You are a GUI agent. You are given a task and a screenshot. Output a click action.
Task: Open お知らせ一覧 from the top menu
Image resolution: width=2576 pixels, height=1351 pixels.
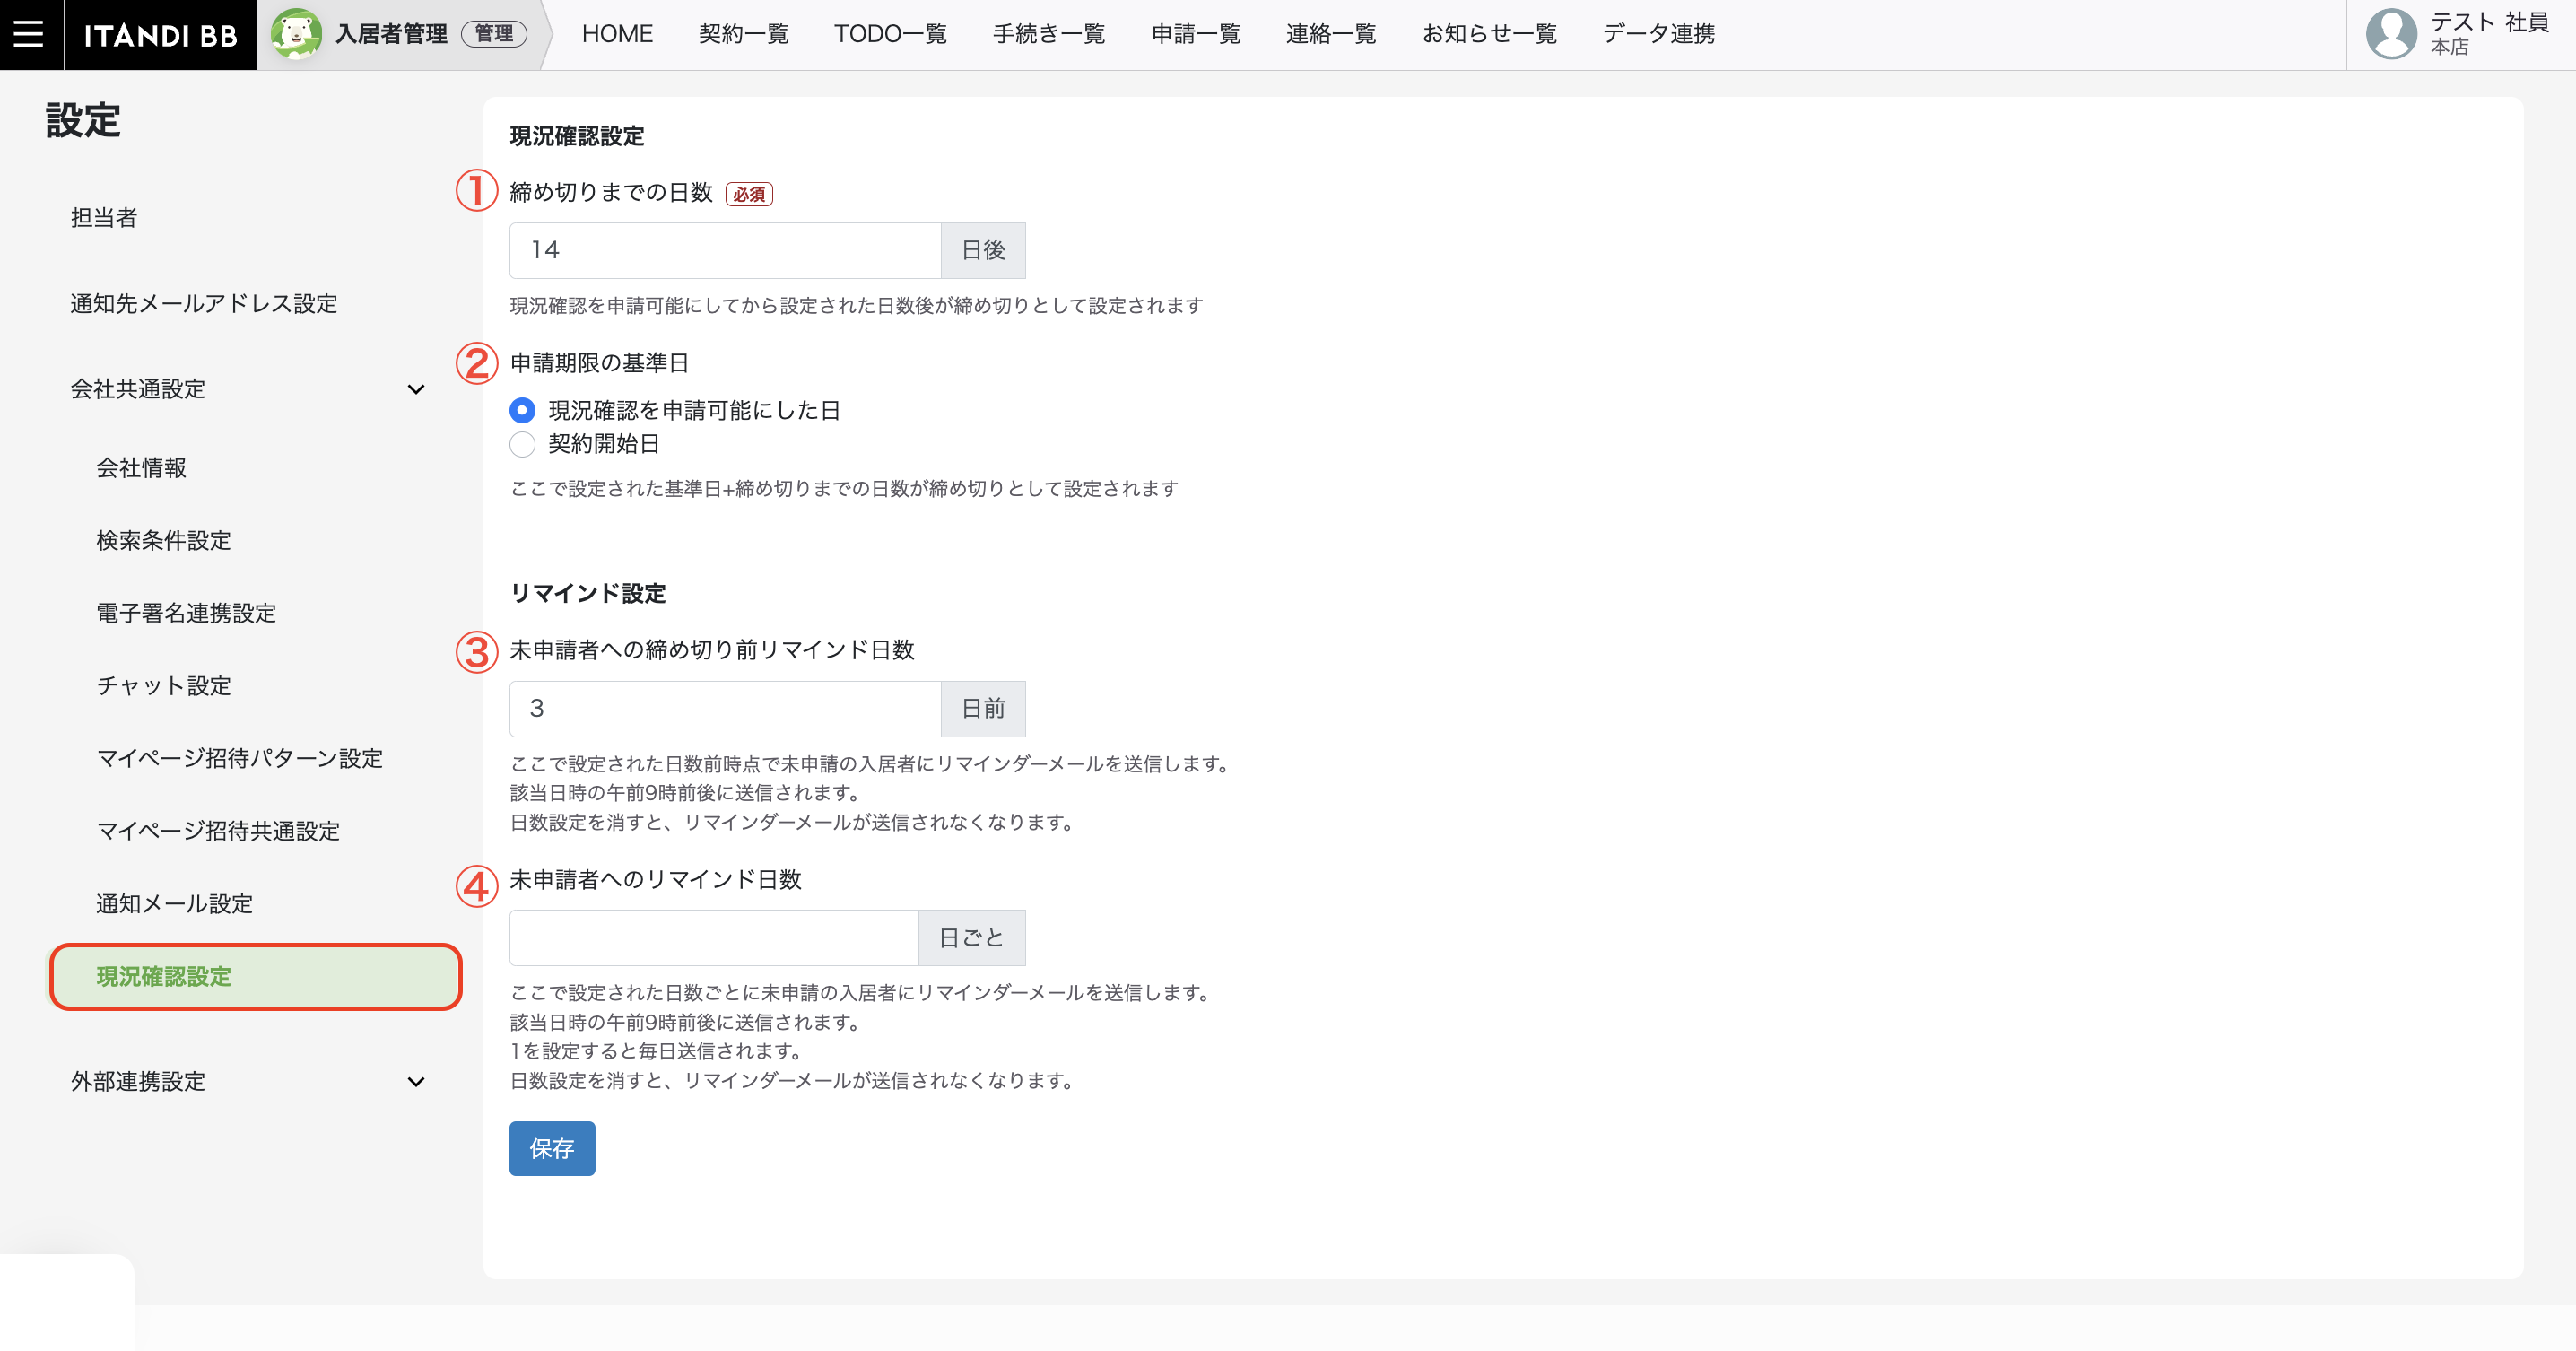click(x=1490, y=34)
